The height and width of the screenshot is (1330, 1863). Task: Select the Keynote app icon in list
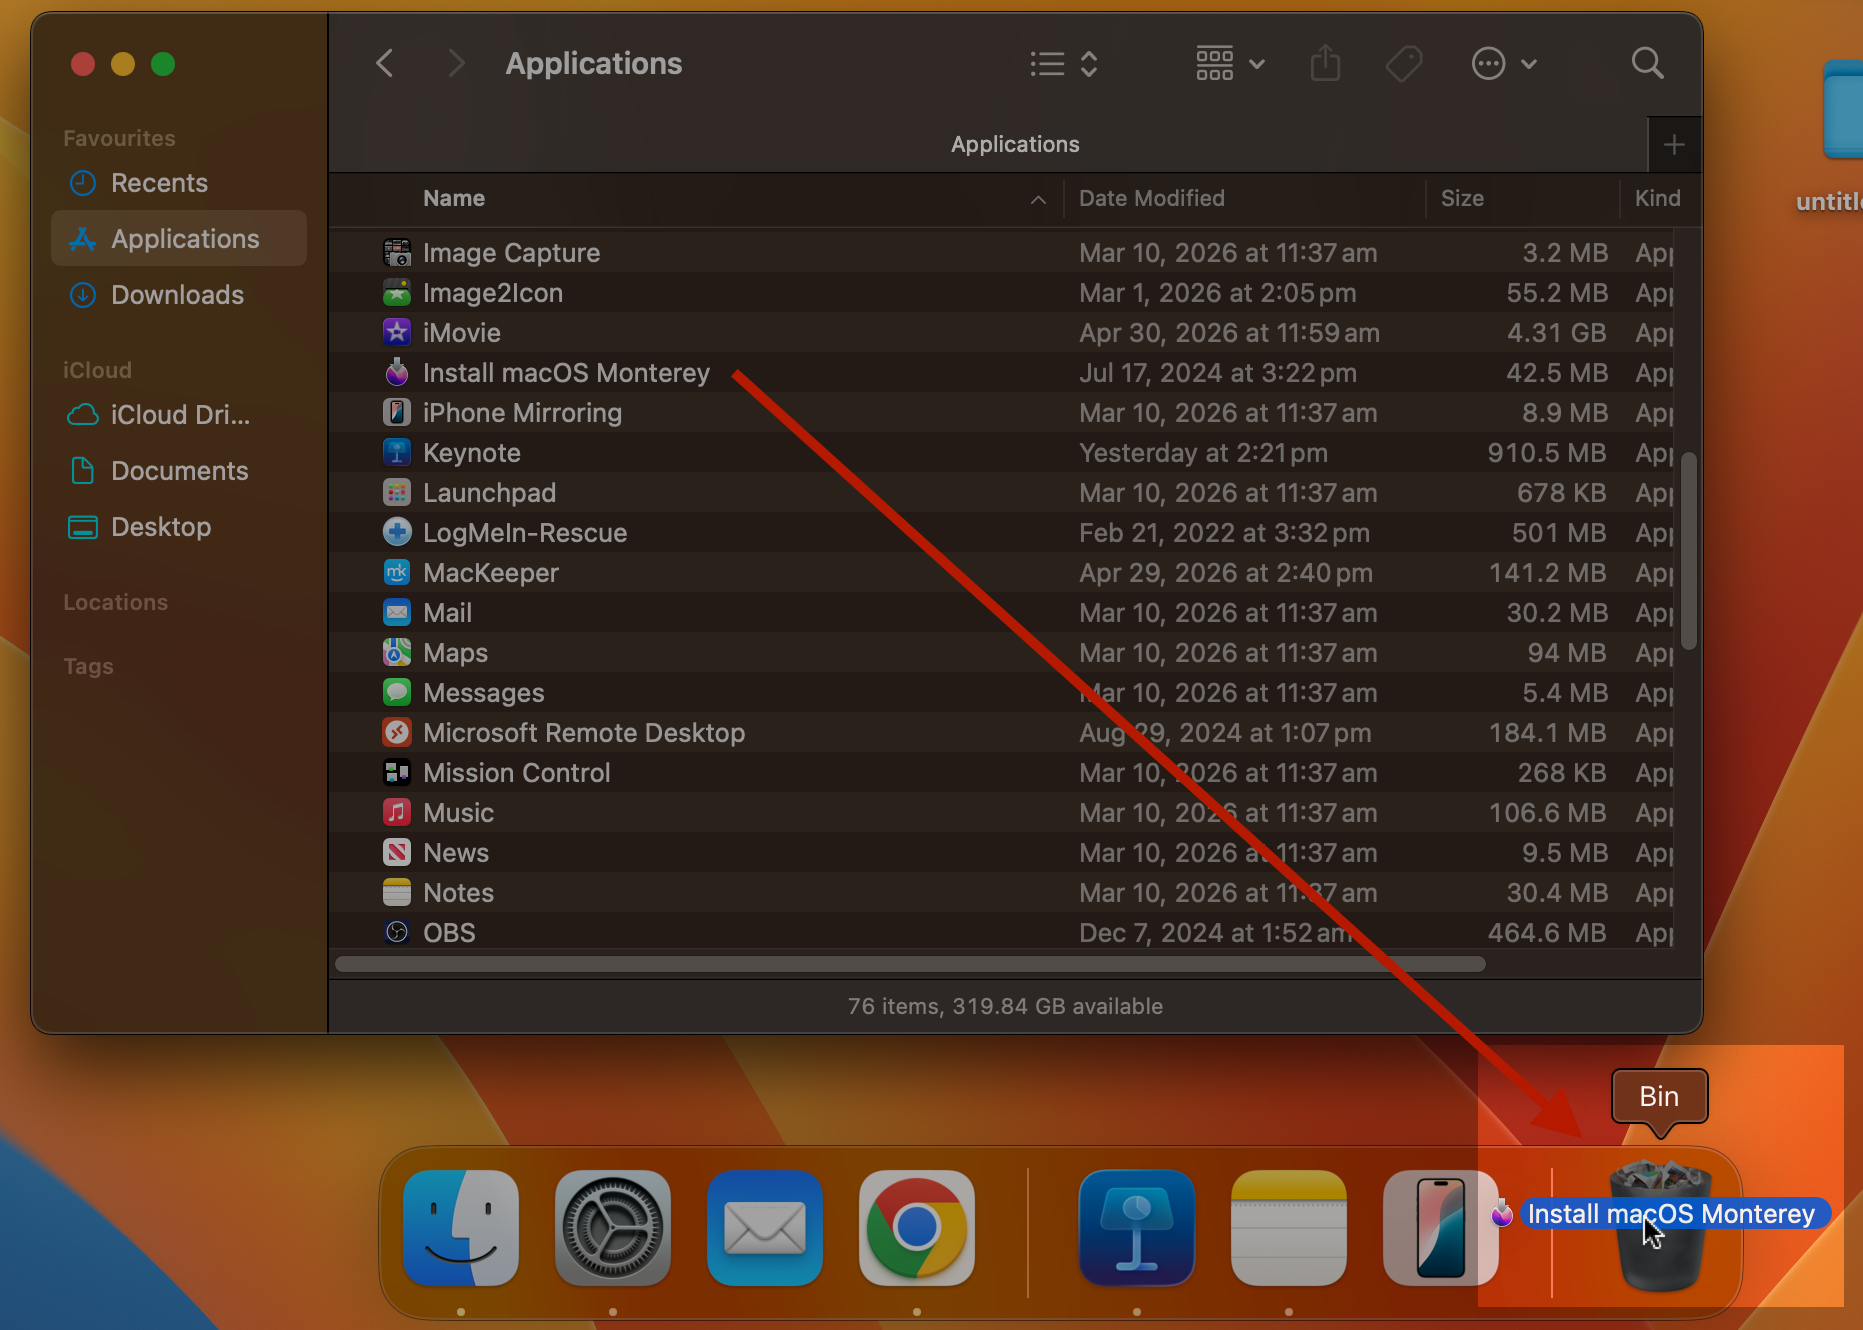pos(397,452)
